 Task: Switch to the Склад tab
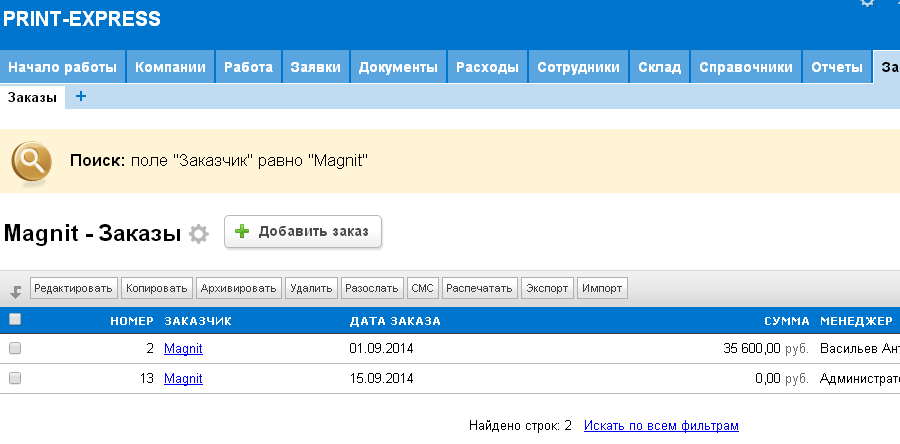[660, 68]
